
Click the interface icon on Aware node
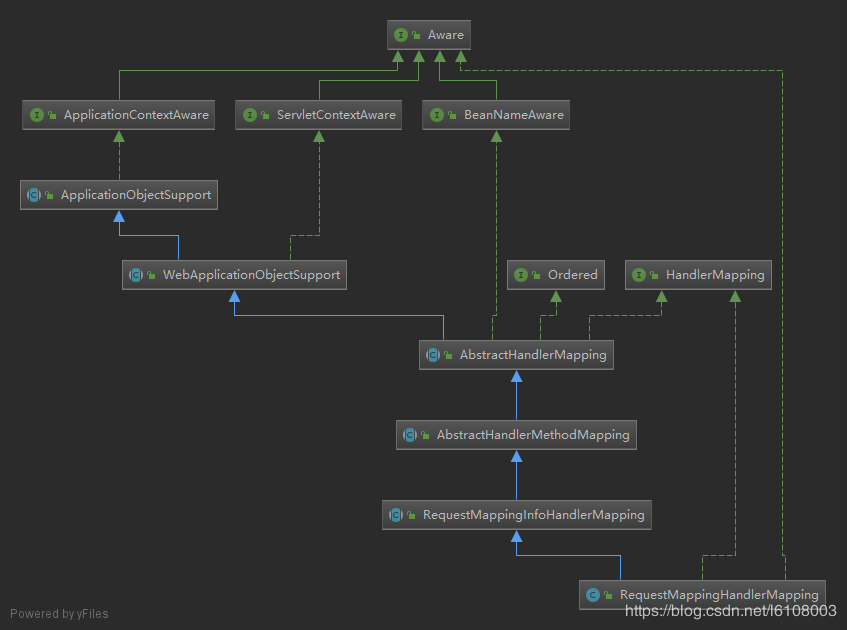(x=401, y=35)
